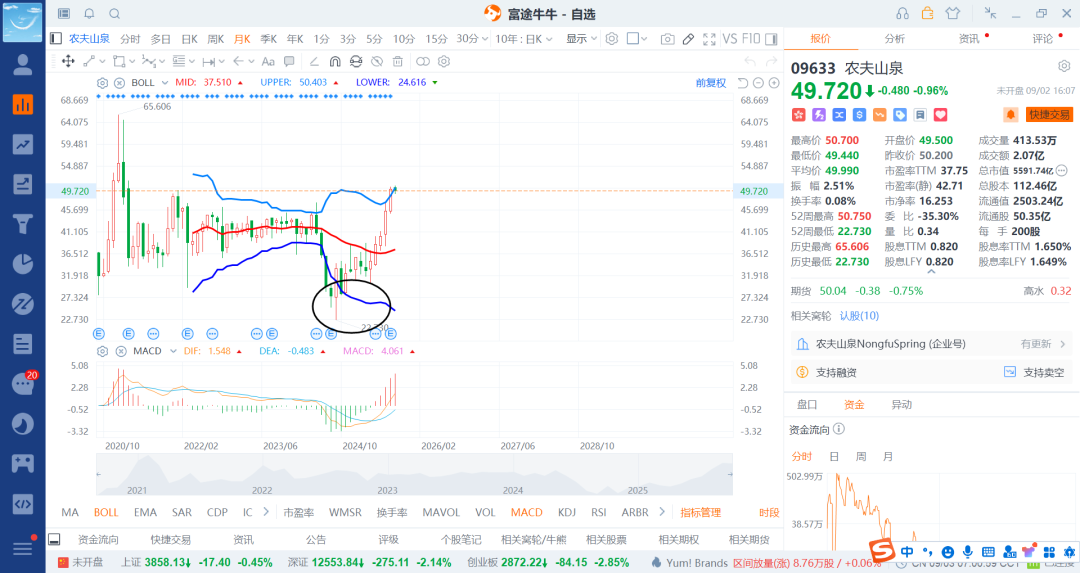Image resolution: width=1080 pixels, height=573 pixels.
Task: Open the search magnifier in title bar
Action: (x=115, y=13)
